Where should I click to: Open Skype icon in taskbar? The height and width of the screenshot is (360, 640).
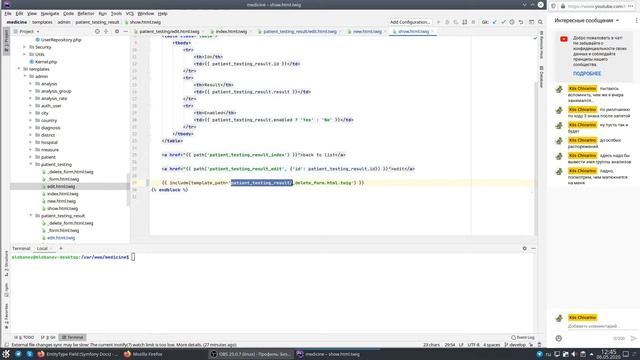(x=30, y=354)
